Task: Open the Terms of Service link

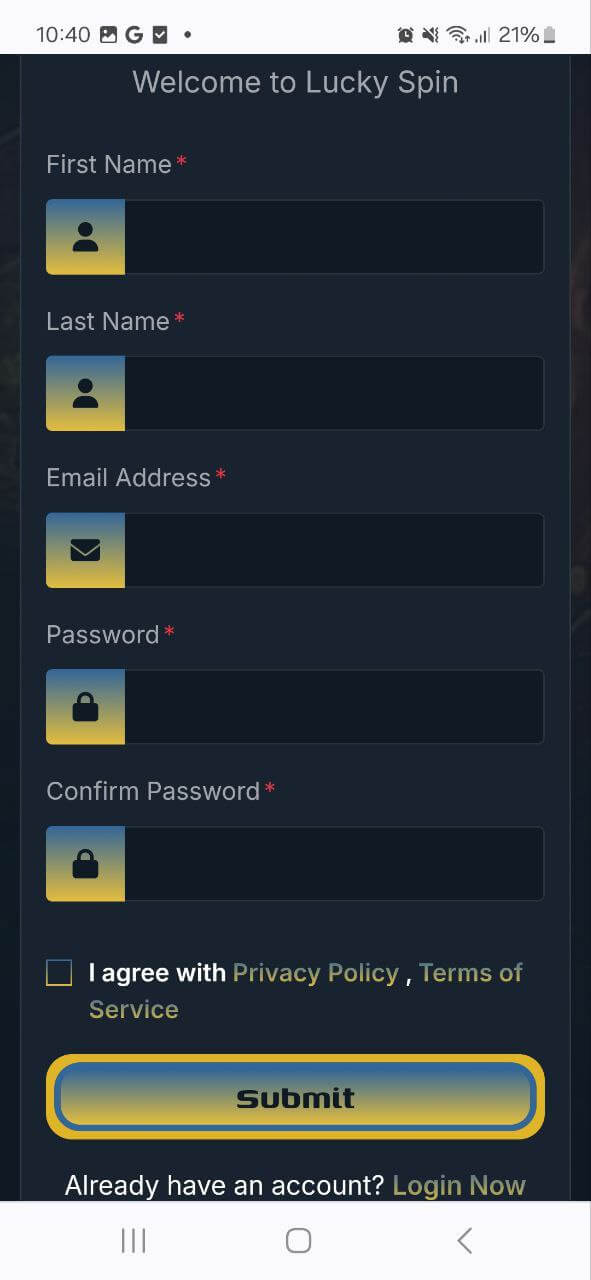Action: [x=306, y=991]
